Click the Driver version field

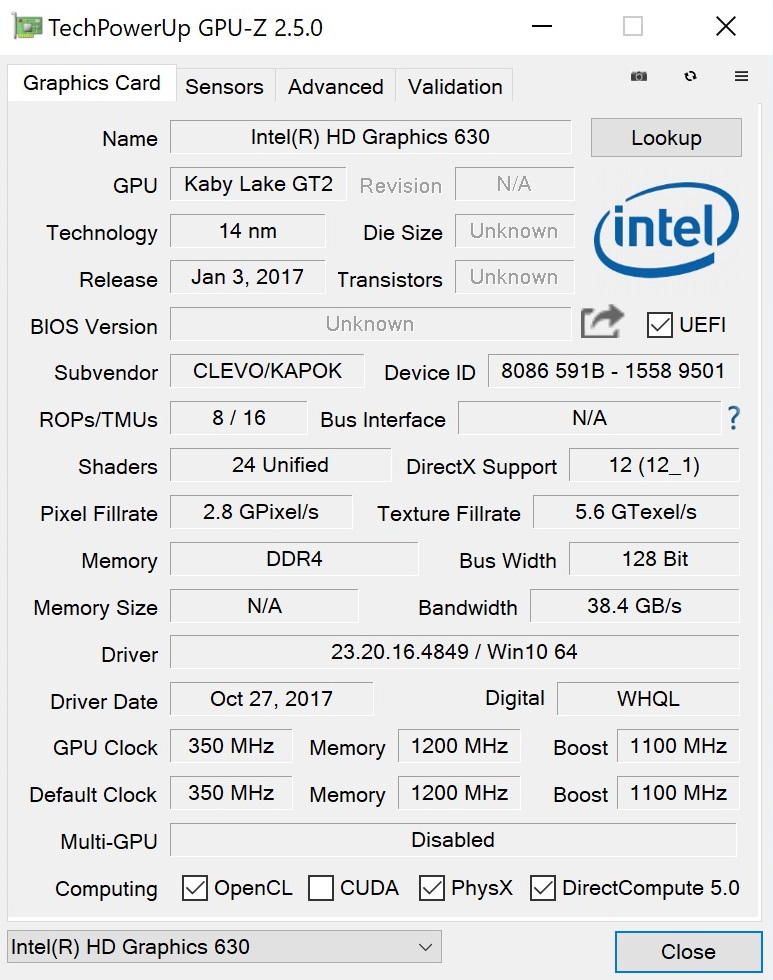pyautogui.click(x=454, y=653)
